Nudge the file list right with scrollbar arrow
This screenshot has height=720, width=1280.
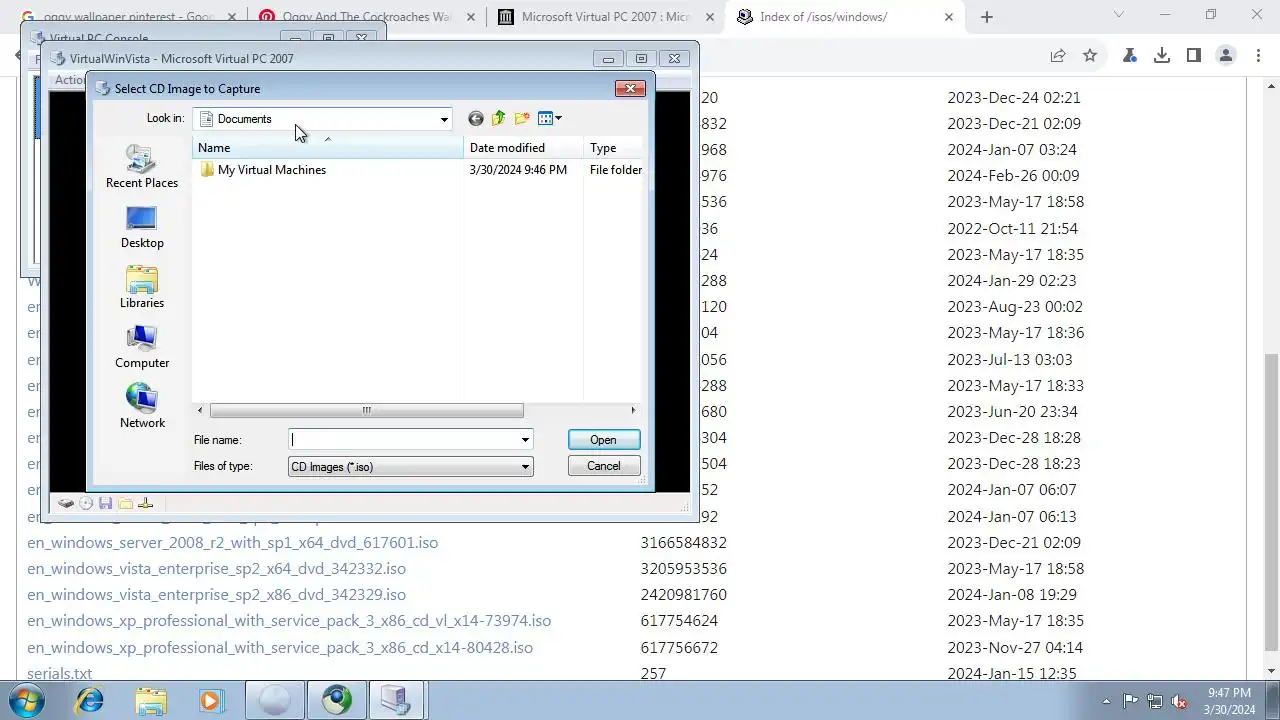633,410
